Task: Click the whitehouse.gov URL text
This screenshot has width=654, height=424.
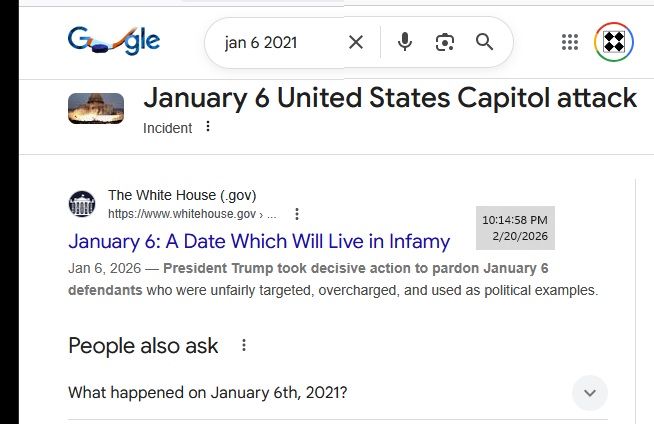Action: click(185, 214)
